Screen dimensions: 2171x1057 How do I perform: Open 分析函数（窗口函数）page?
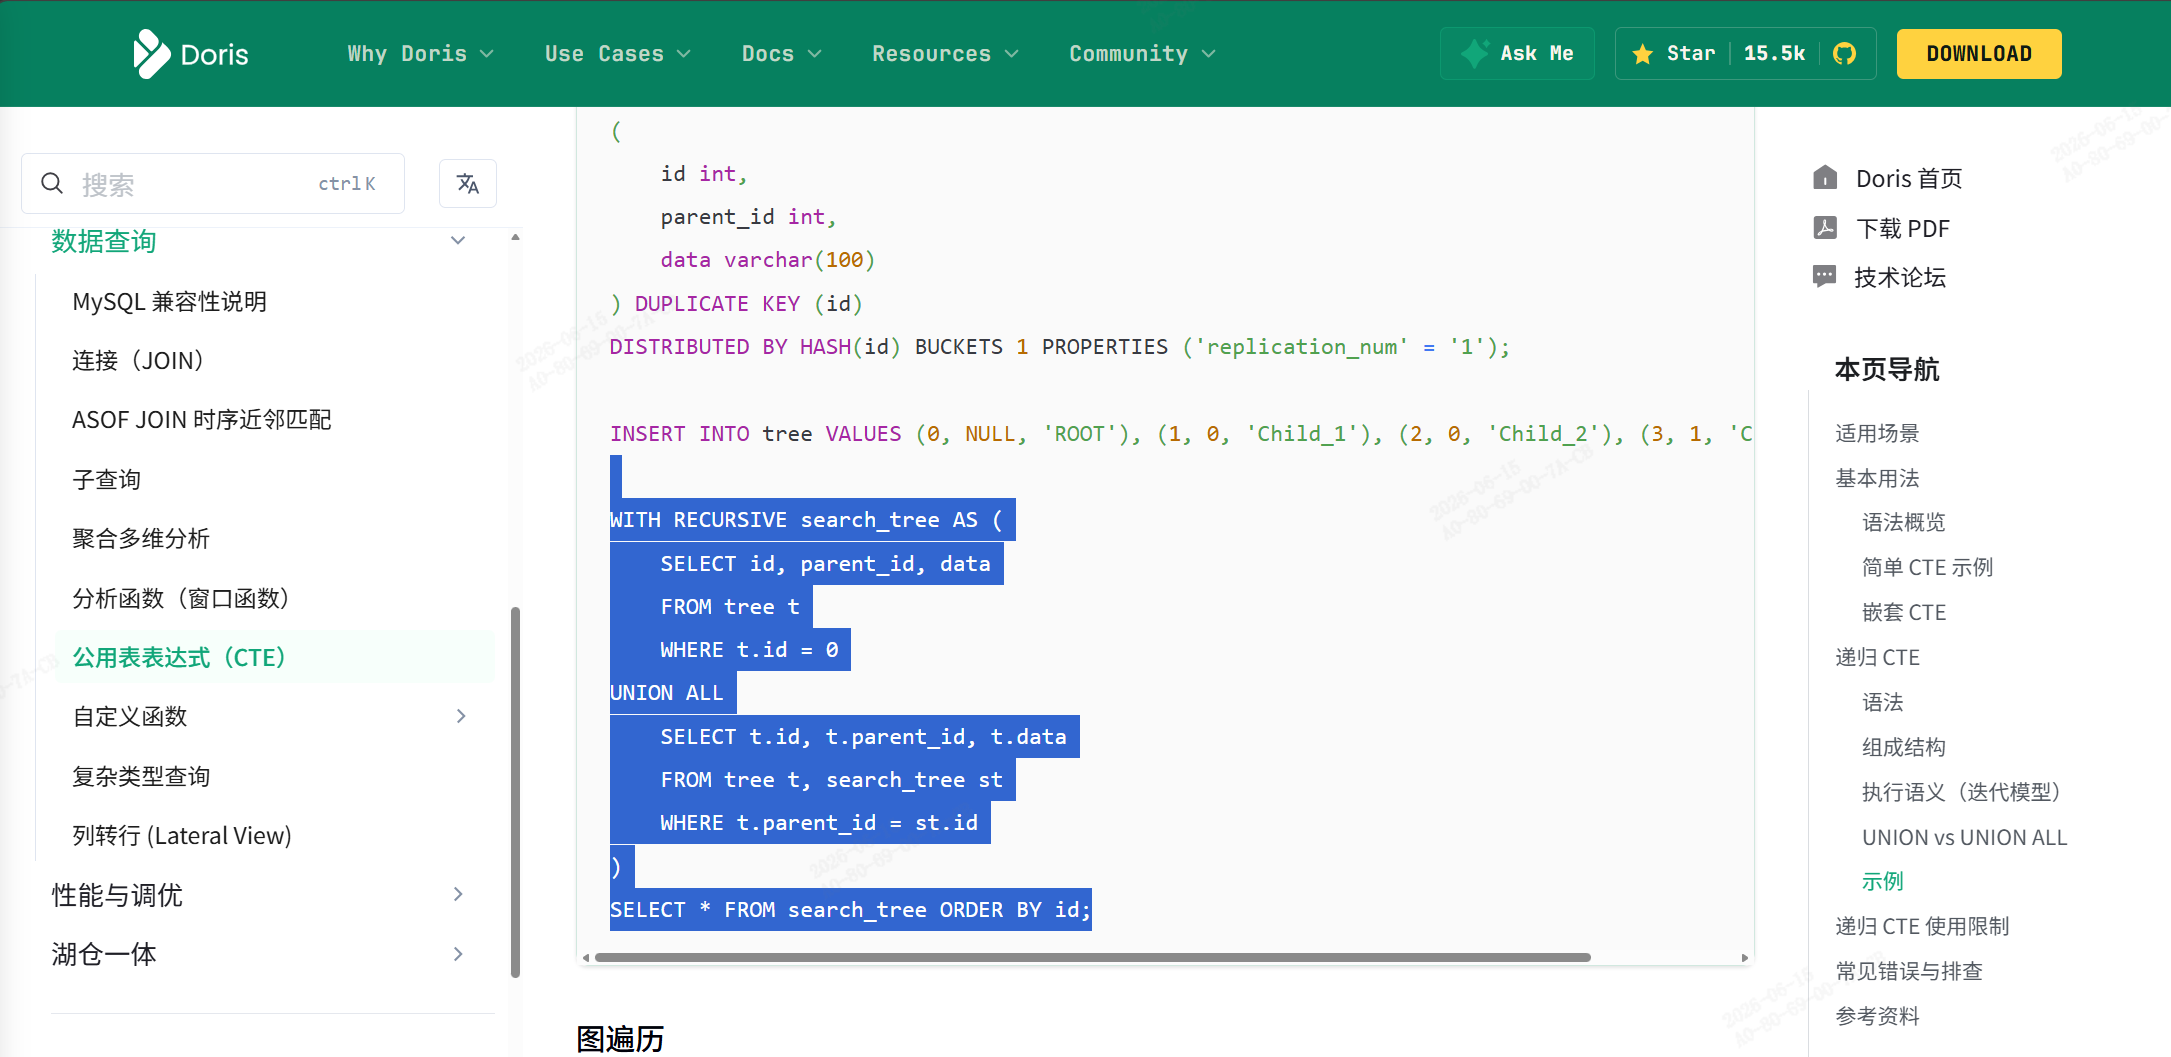[181, 599]
